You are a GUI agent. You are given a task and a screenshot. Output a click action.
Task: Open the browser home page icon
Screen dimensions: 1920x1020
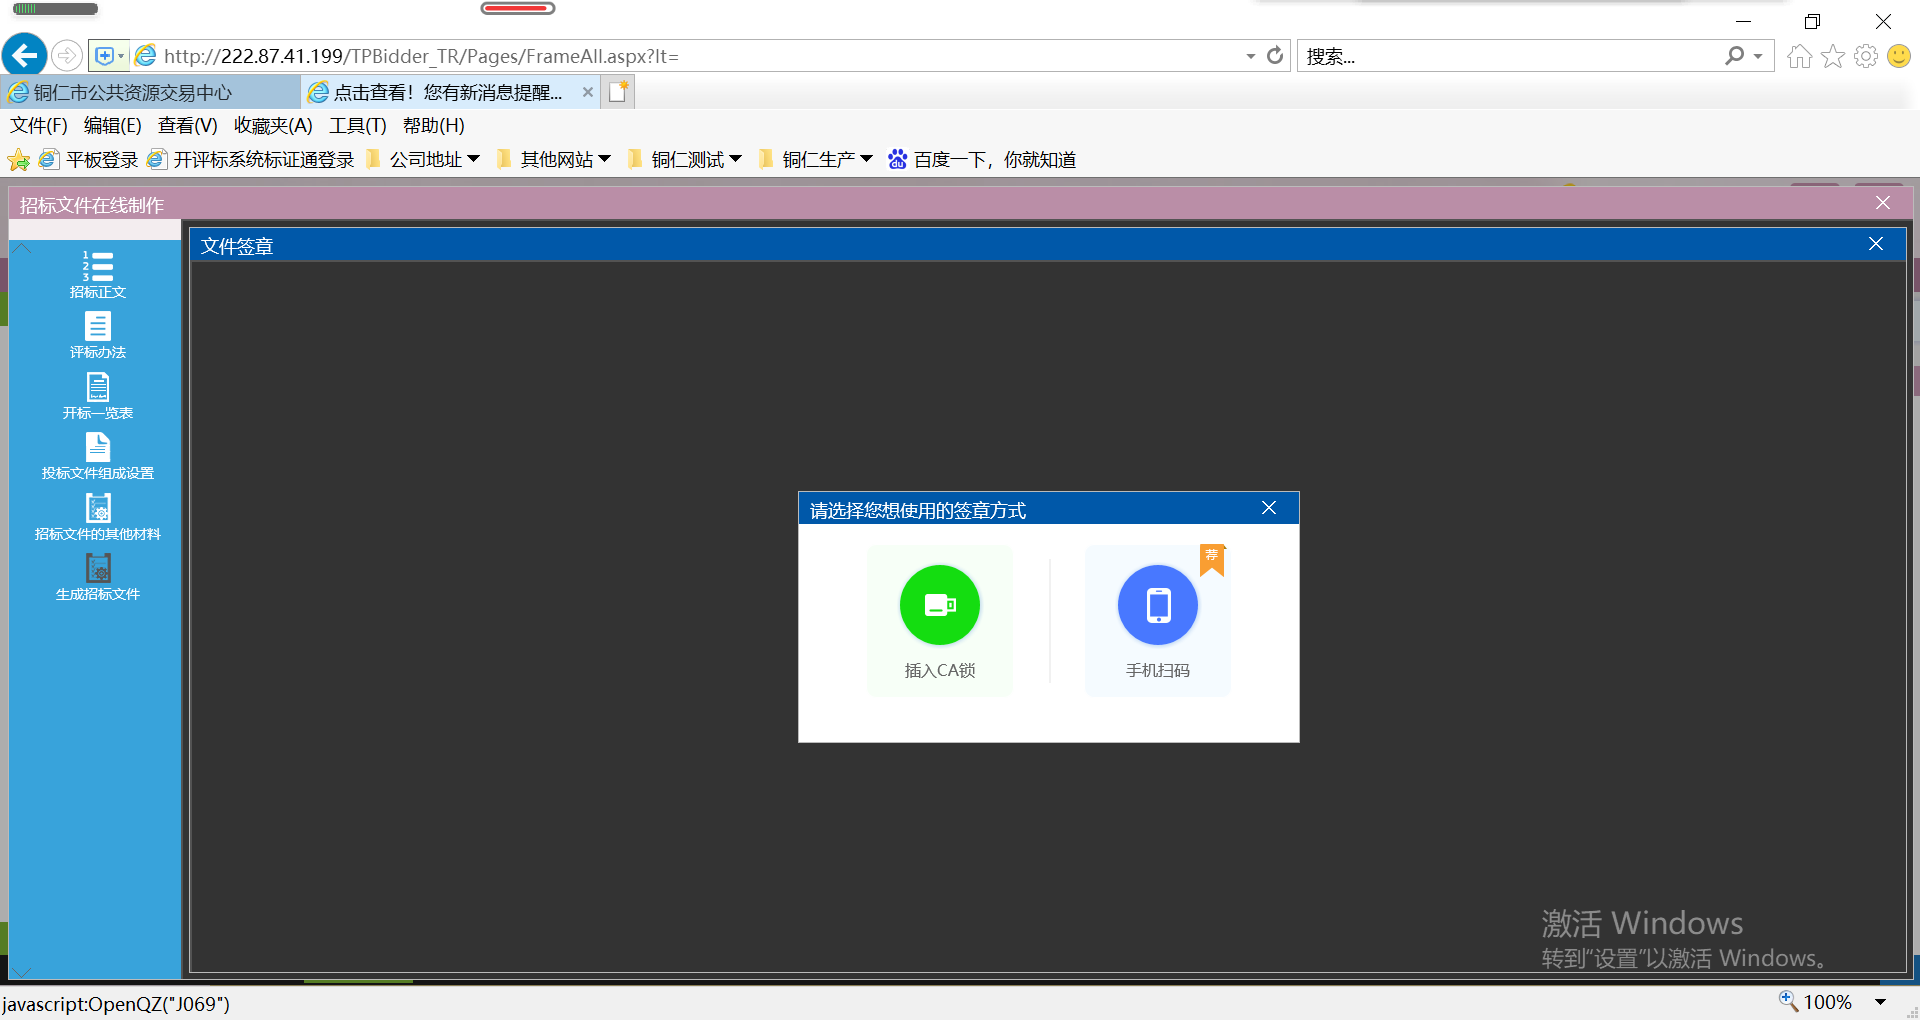(1799, 57)
